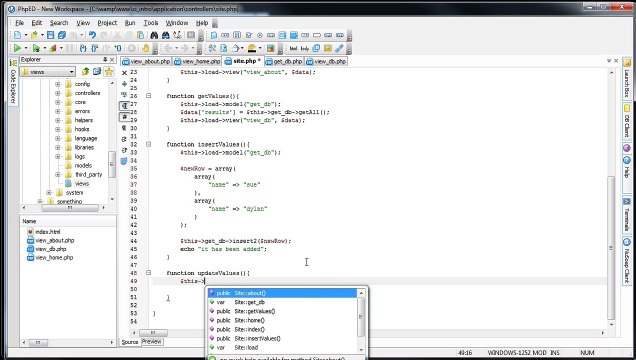636x360 pixels.
Task: Switch editor to Source view
Action: [x=130, y=342]
